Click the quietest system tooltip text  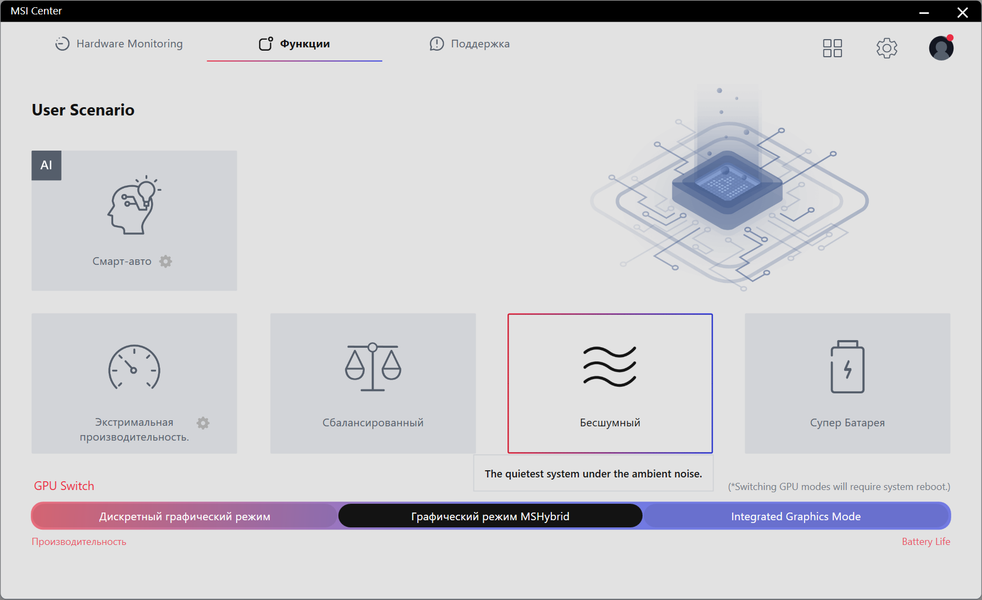[593, 474]
